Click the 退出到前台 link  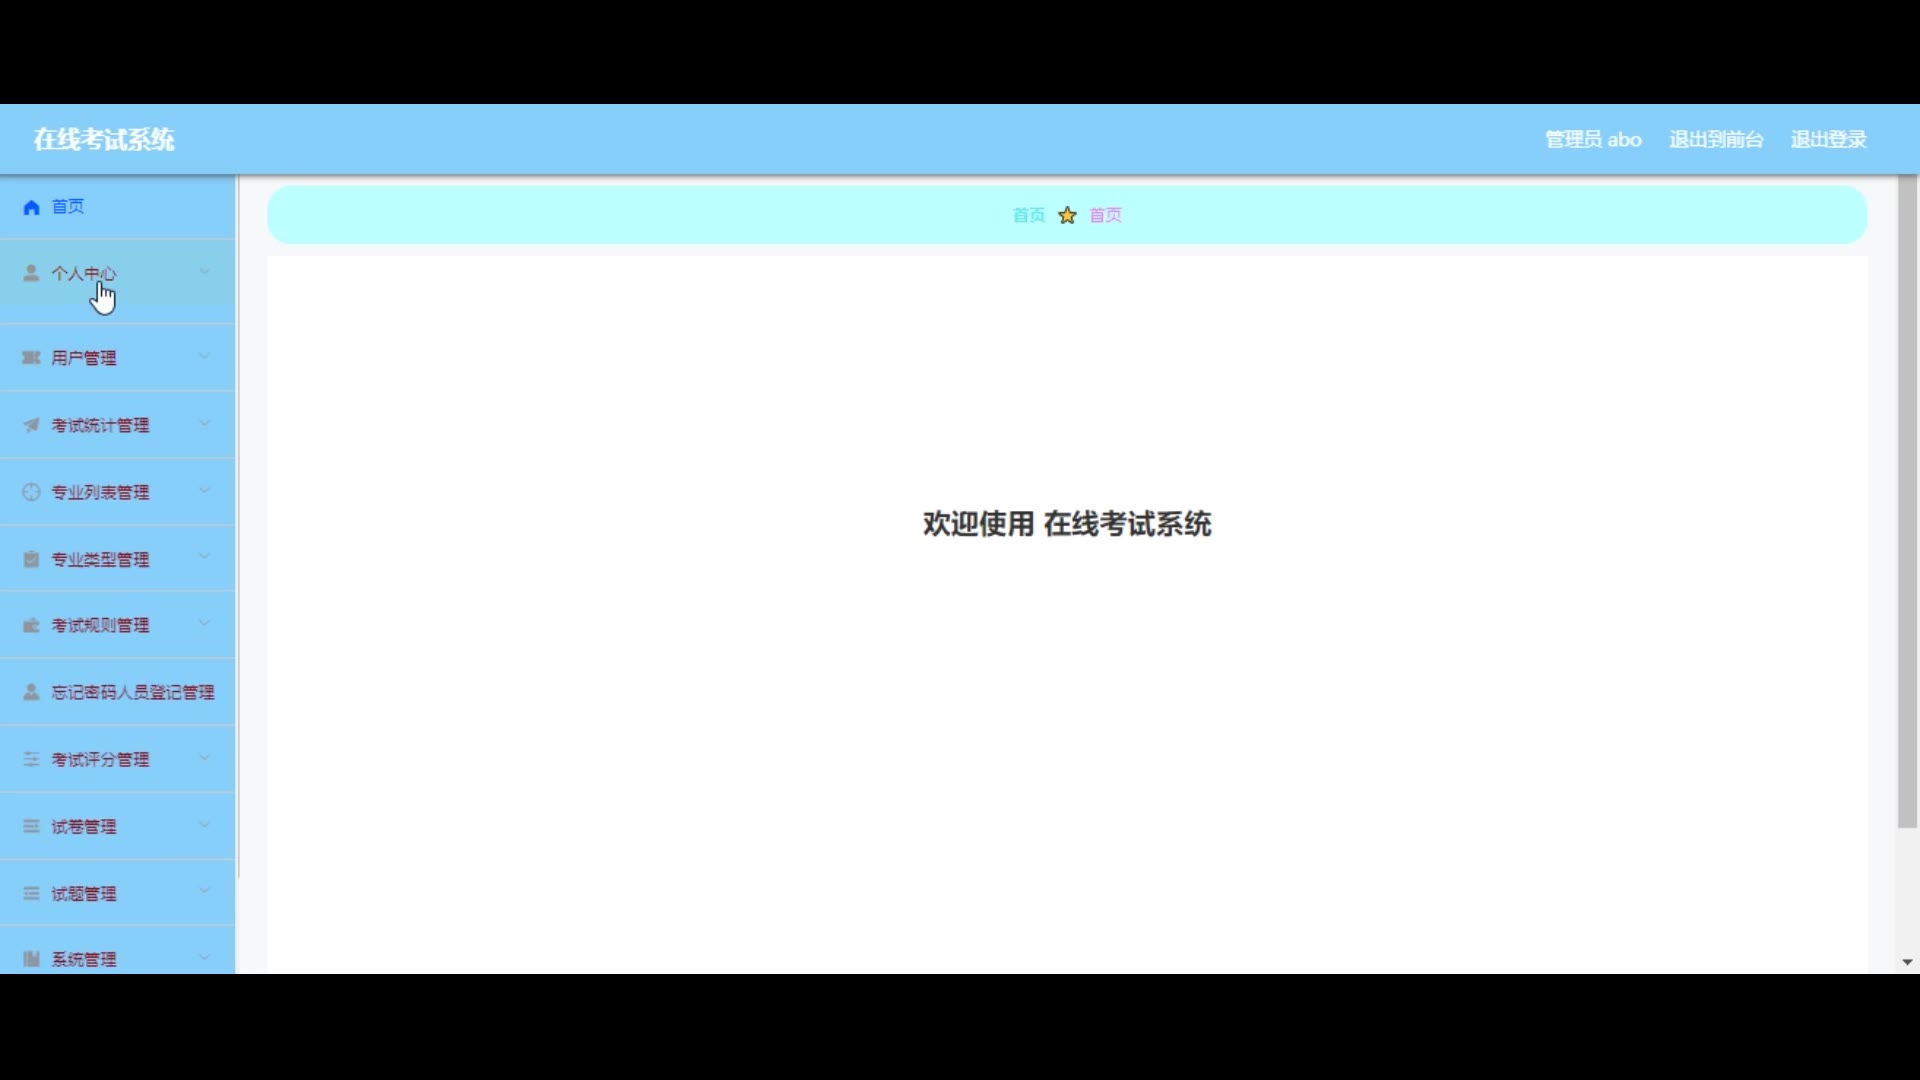point(1716,140)
